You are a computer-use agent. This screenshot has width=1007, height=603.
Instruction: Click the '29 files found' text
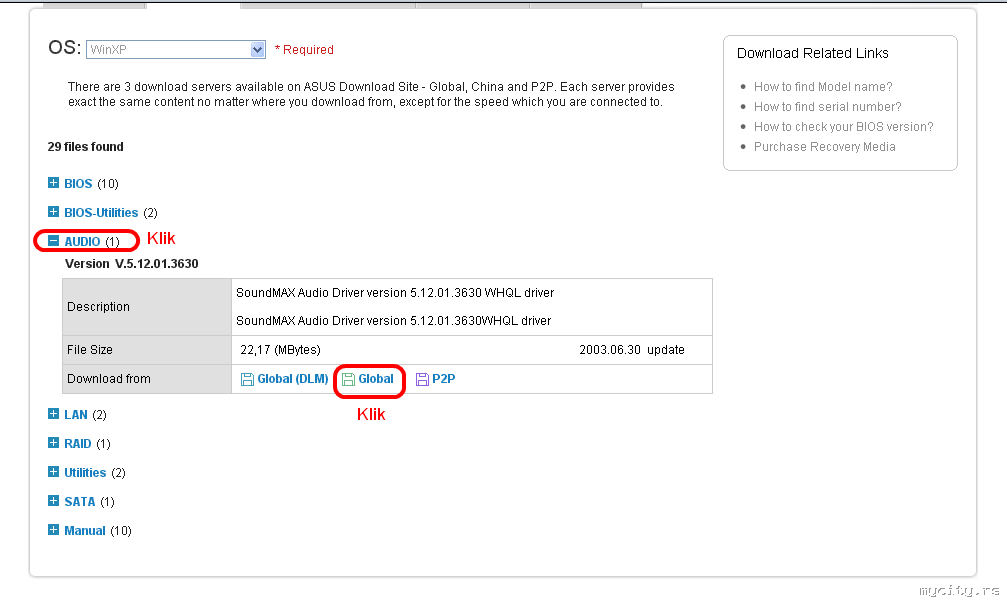(85, 146)
